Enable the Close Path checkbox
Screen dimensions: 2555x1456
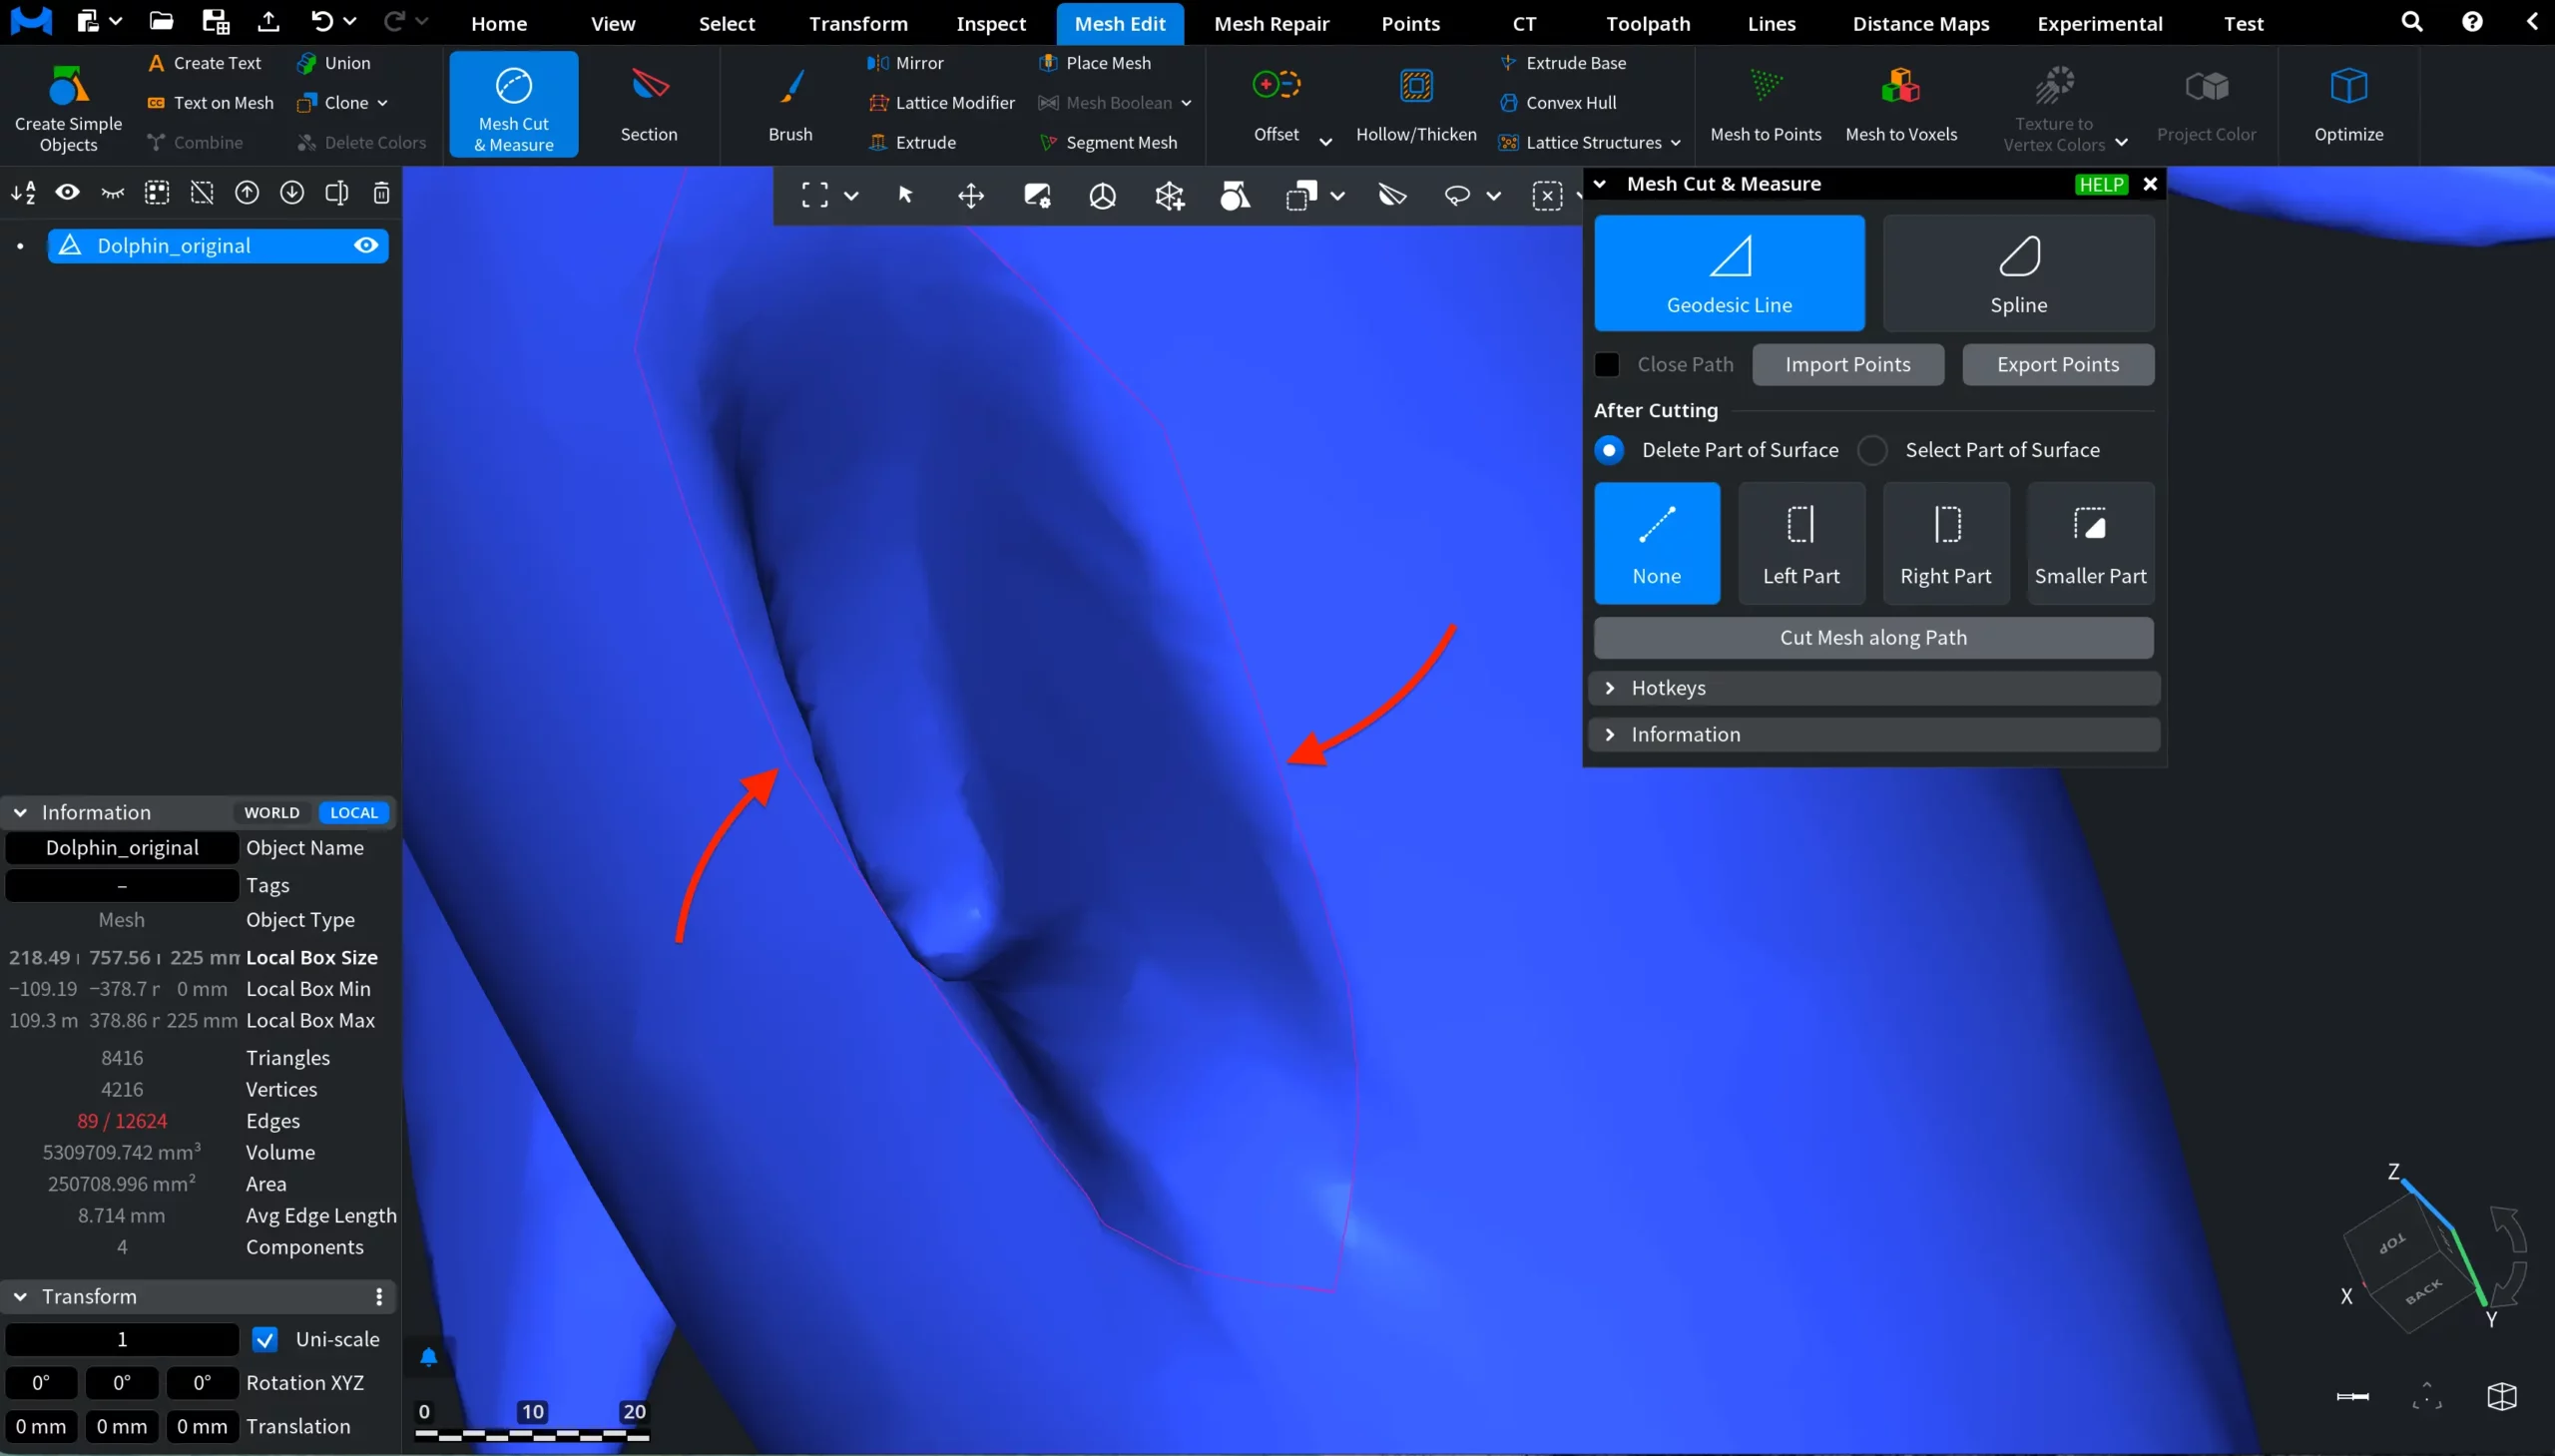coord(1606,365)
